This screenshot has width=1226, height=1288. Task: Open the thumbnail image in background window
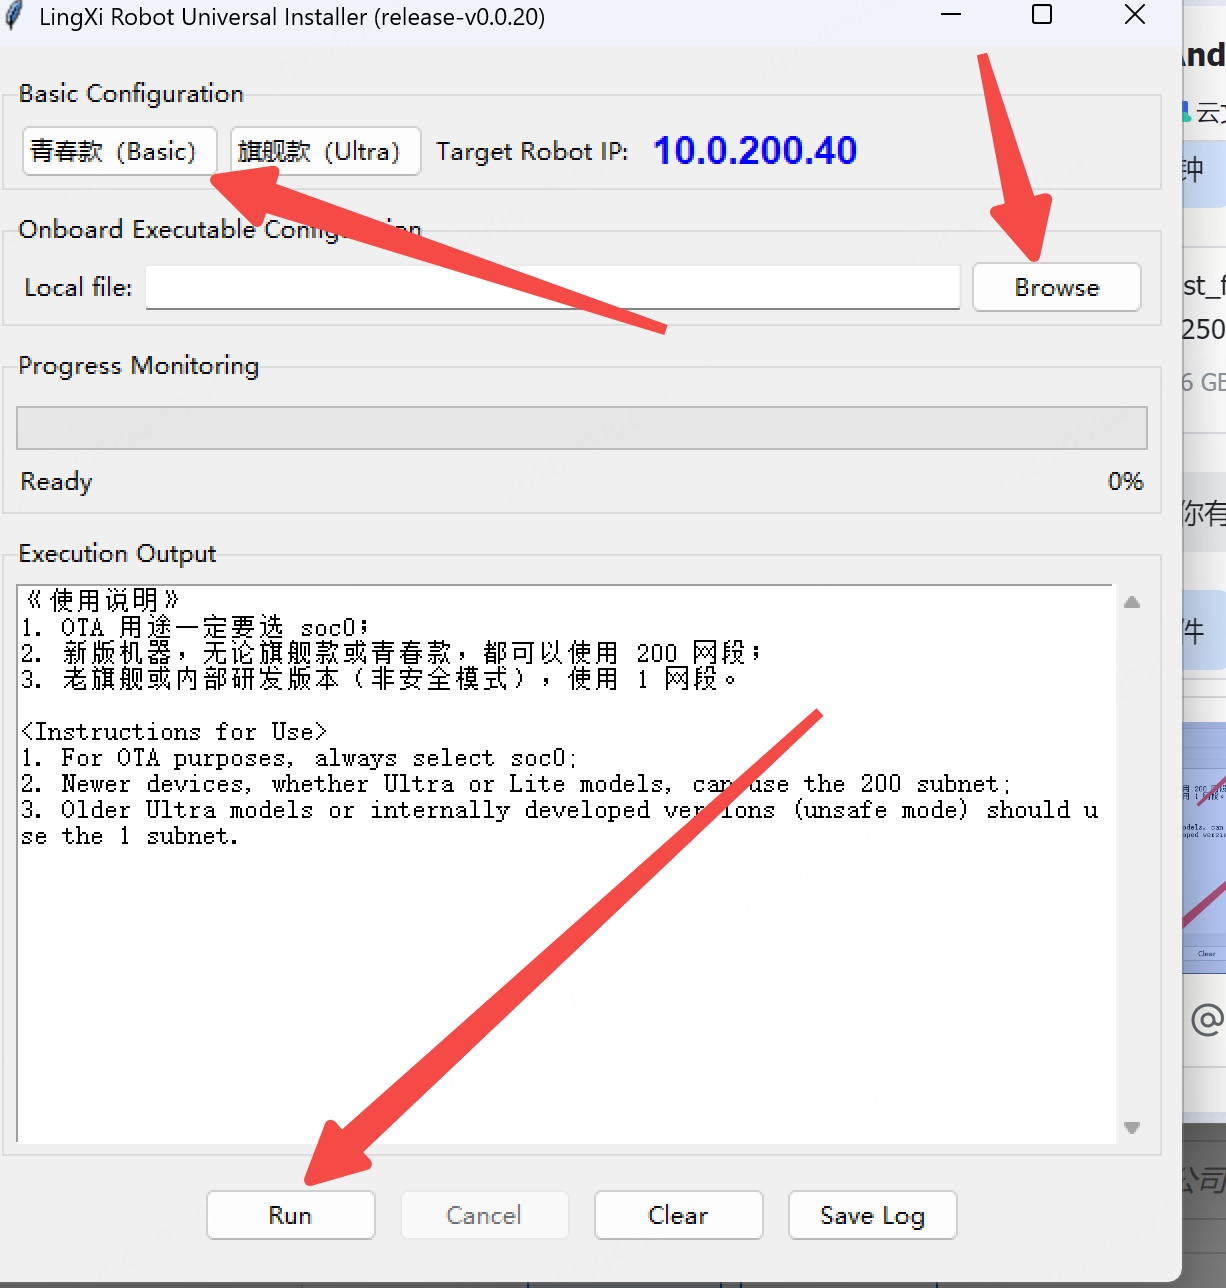[1204, 846]
